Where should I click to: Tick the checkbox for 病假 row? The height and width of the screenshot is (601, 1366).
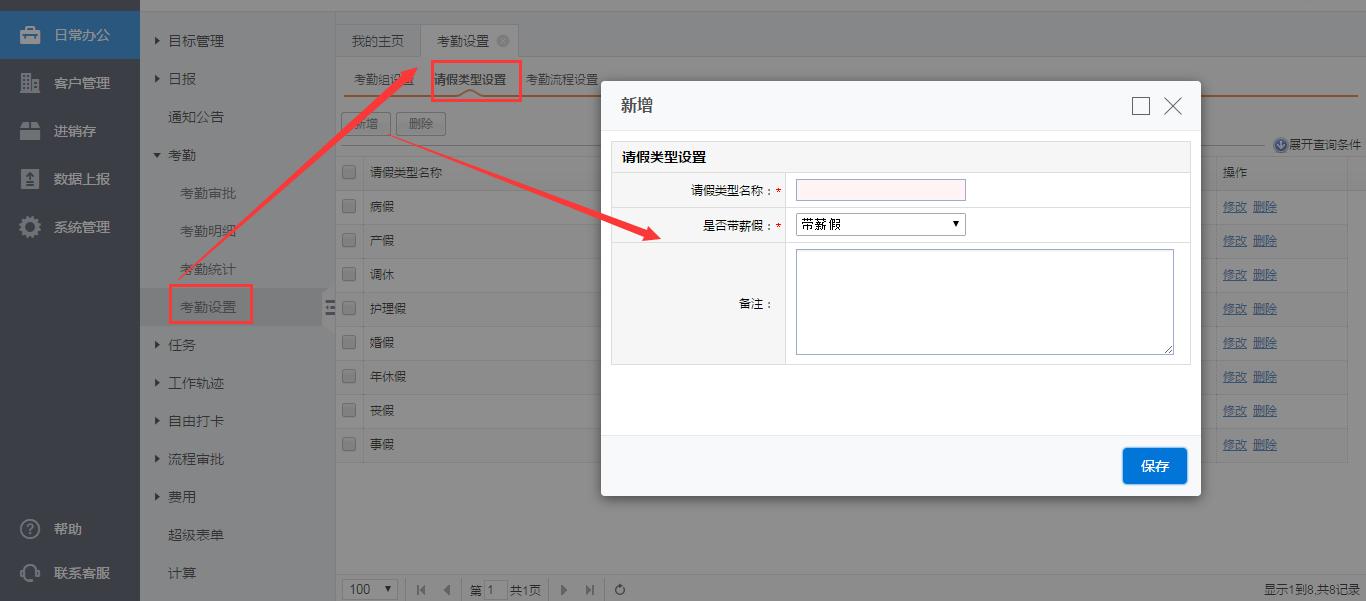(x=349, y=206)
